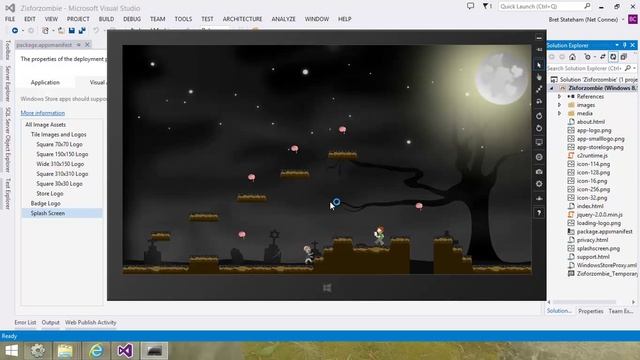
Task: Open the Output panel tab
Action: [x=51, y=322]
